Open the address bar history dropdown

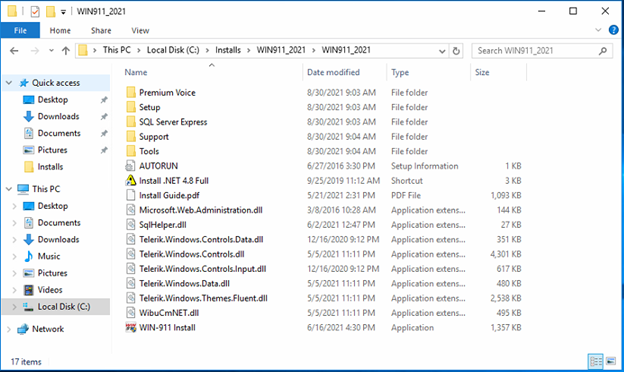click(442, 51)
